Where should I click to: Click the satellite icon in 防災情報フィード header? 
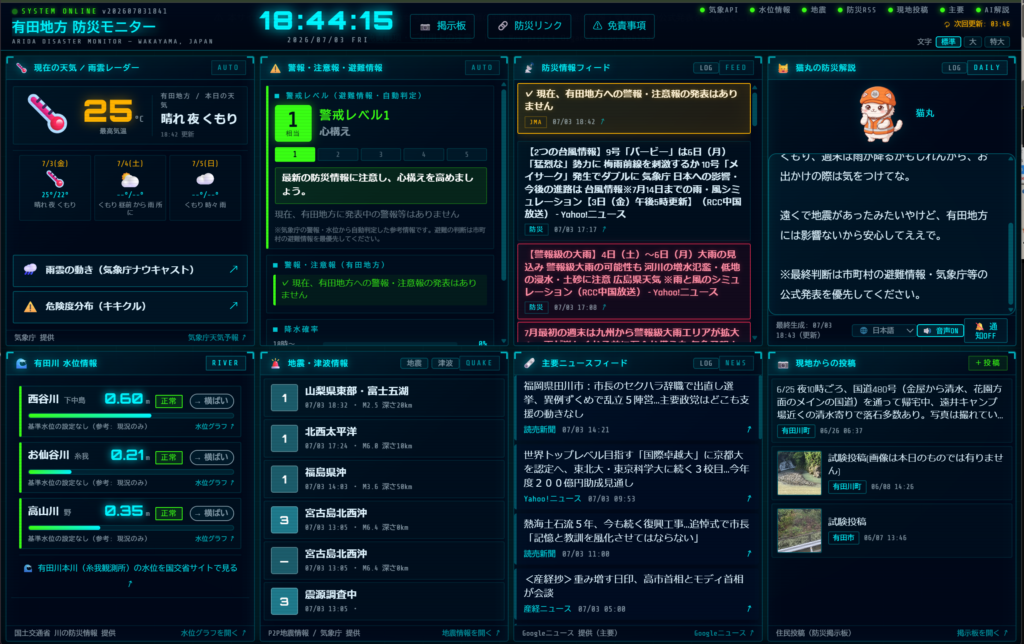click(x=529, y=68)
